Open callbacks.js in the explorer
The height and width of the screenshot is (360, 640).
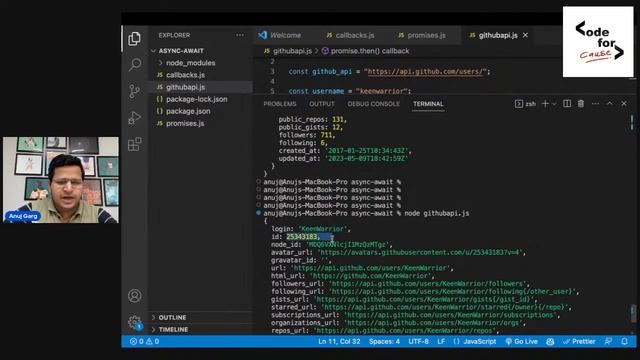point(185,75)
